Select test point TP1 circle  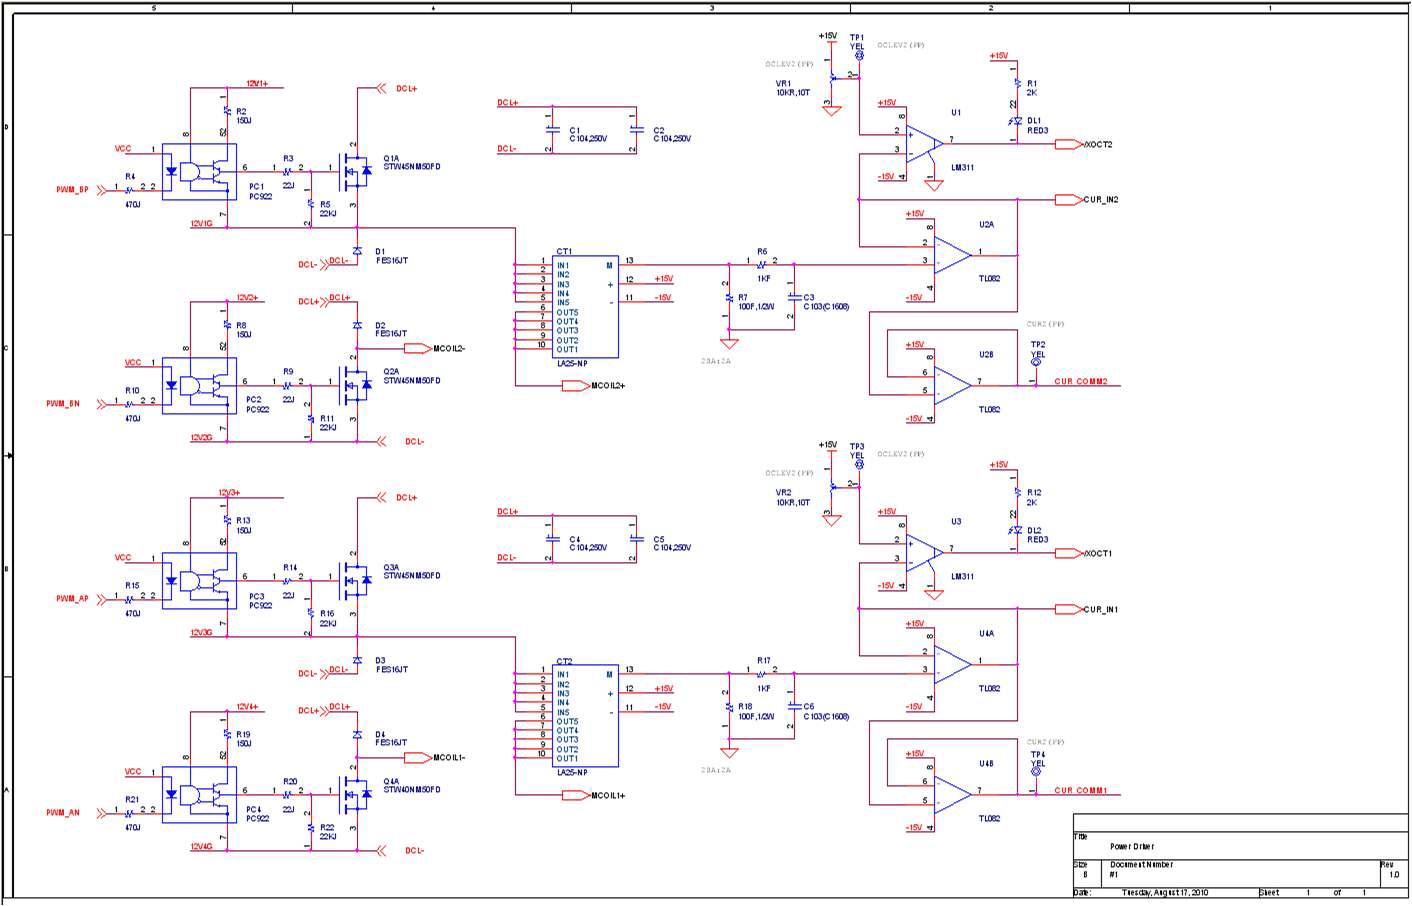coord(859,56)
